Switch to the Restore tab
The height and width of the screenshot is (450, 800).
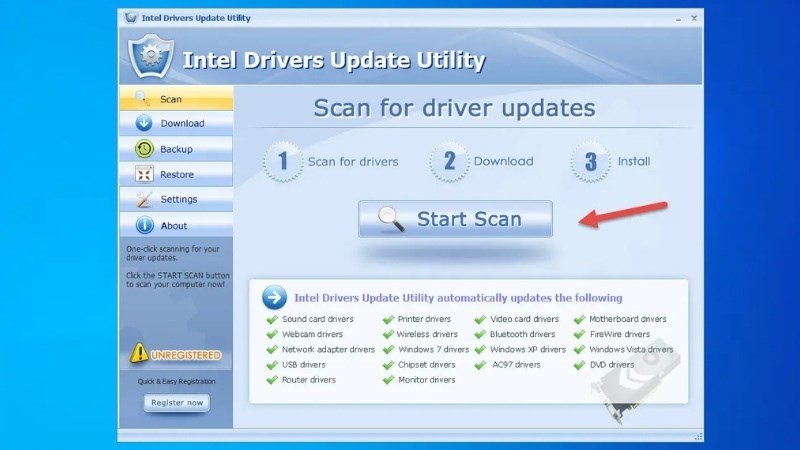tap(177, 174)
